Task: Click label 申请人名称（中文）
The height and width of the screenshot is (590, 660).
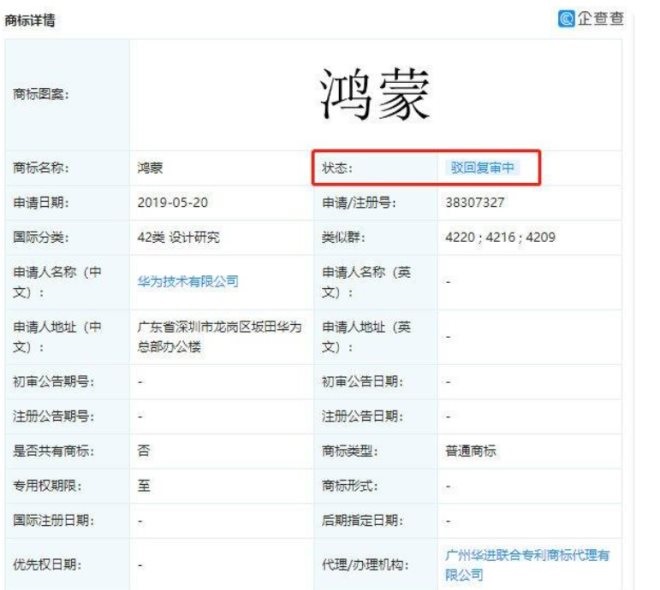Action: 57,282
